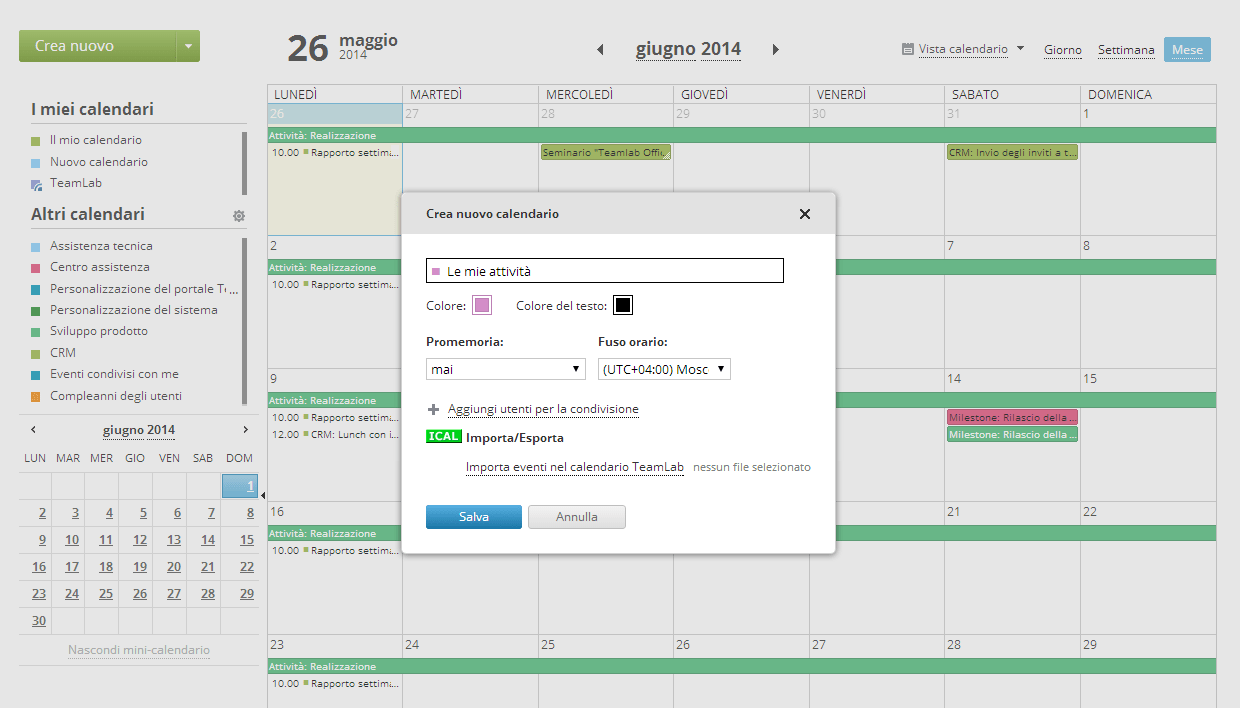Click Nascondi mini-calendario link
The height and width of the screenshot is (708, 1240).
139,650
